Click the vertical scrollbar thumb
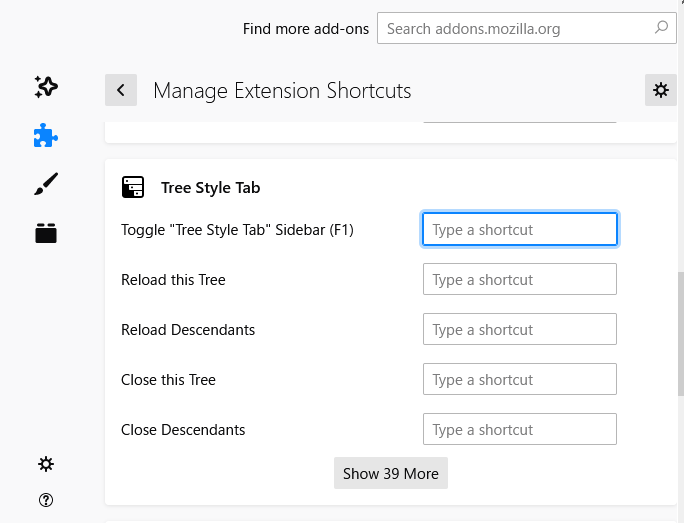684x523 pixels. pyautogui.click(x=681, y=334)
